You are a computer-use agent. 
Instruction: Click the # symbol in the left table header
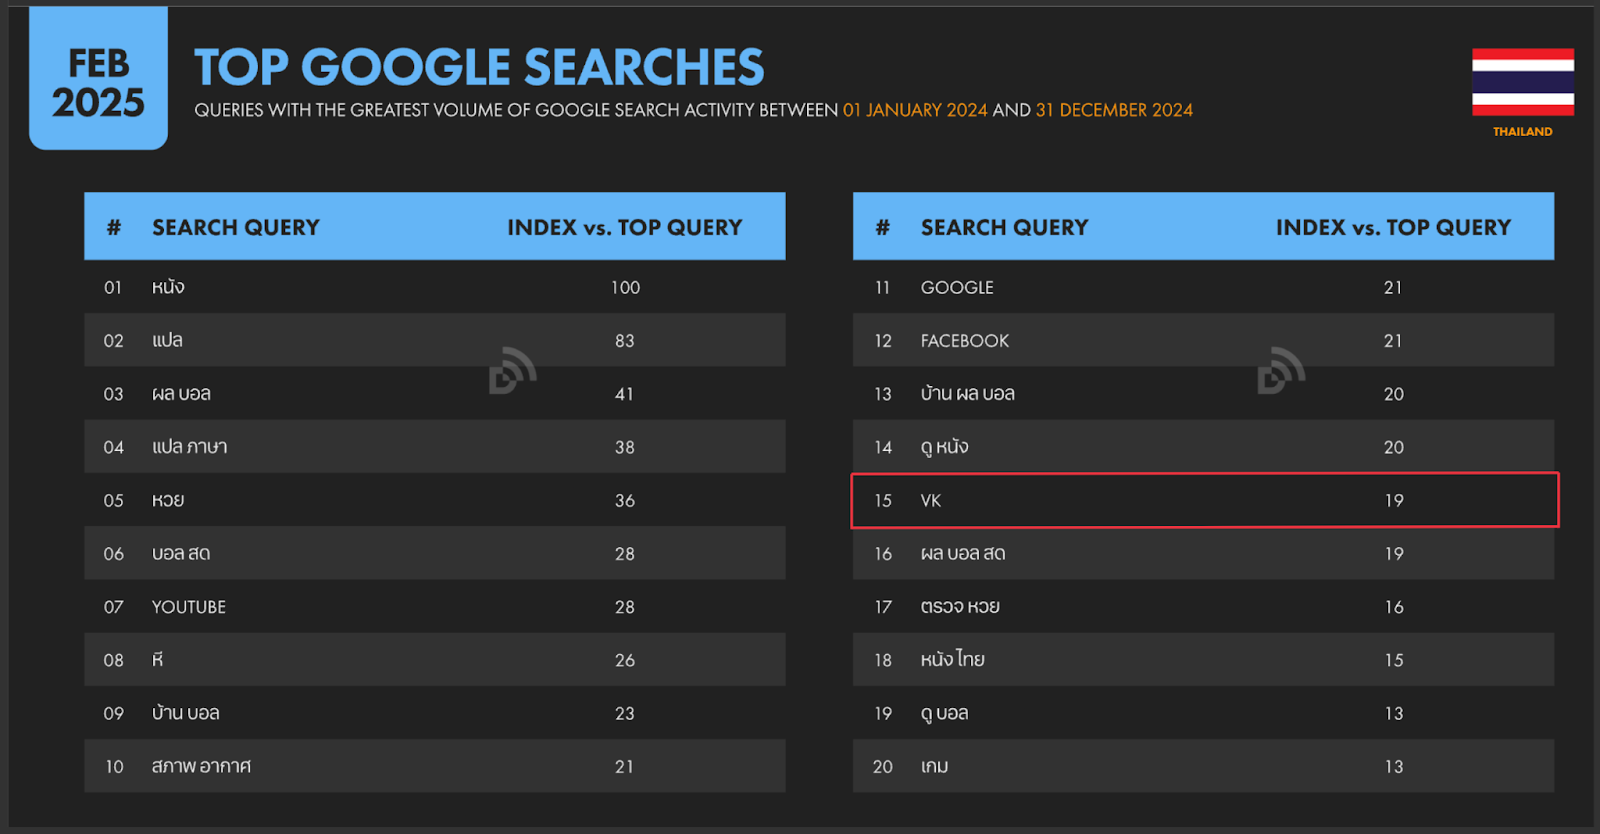tap(114, 228)
